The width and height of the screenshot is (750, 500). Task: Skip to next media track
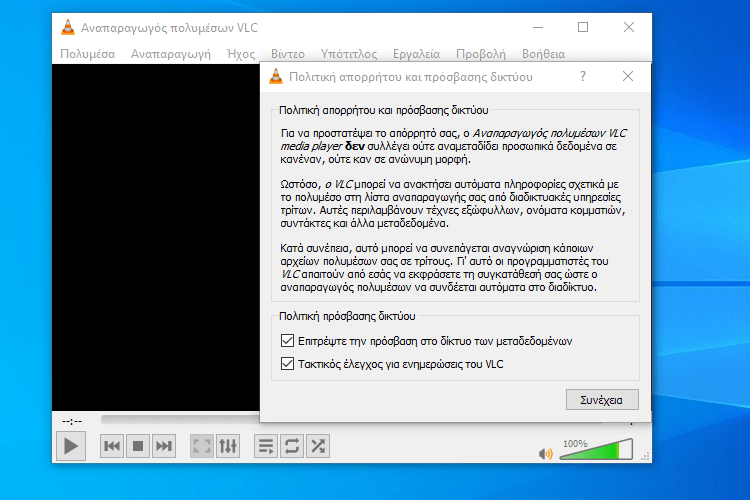point(164,446)
